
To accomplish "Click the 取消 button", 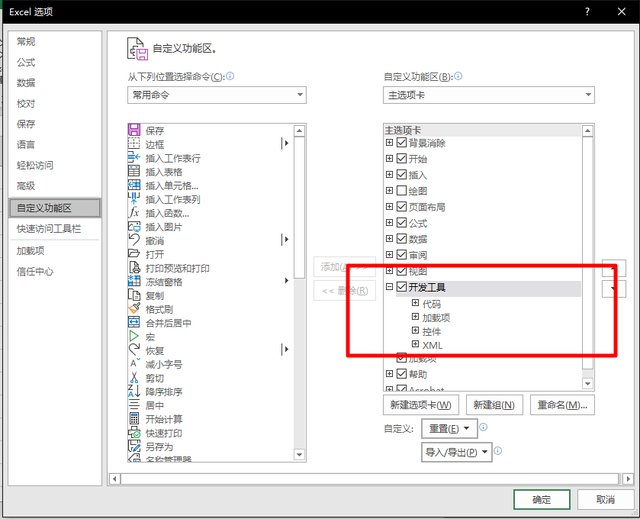I will point(605,499).
